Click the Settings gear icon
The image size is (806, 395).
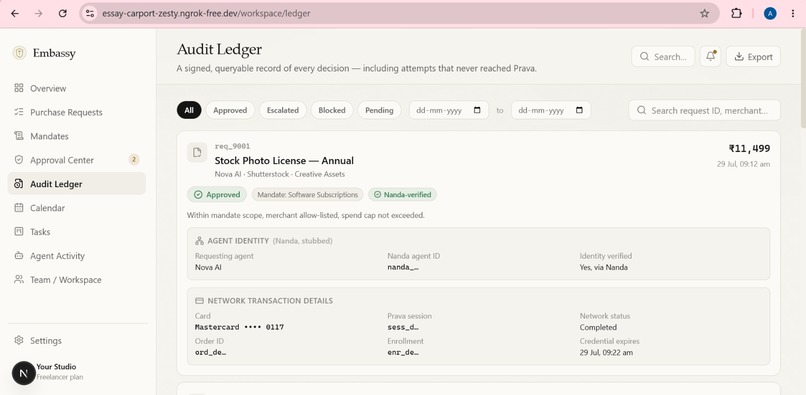click(x=19, y=340)
